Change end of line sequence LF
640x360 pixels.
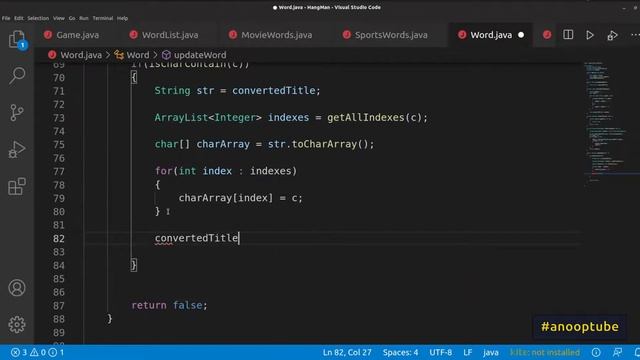tap(467, 352)
